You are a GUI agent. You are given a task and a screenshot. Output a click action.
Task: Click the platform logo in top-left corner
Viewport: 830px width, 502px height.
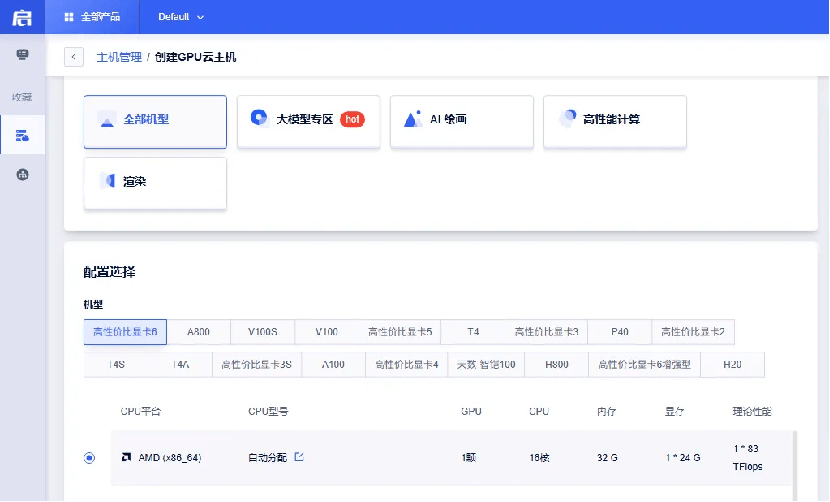(22, 17)
